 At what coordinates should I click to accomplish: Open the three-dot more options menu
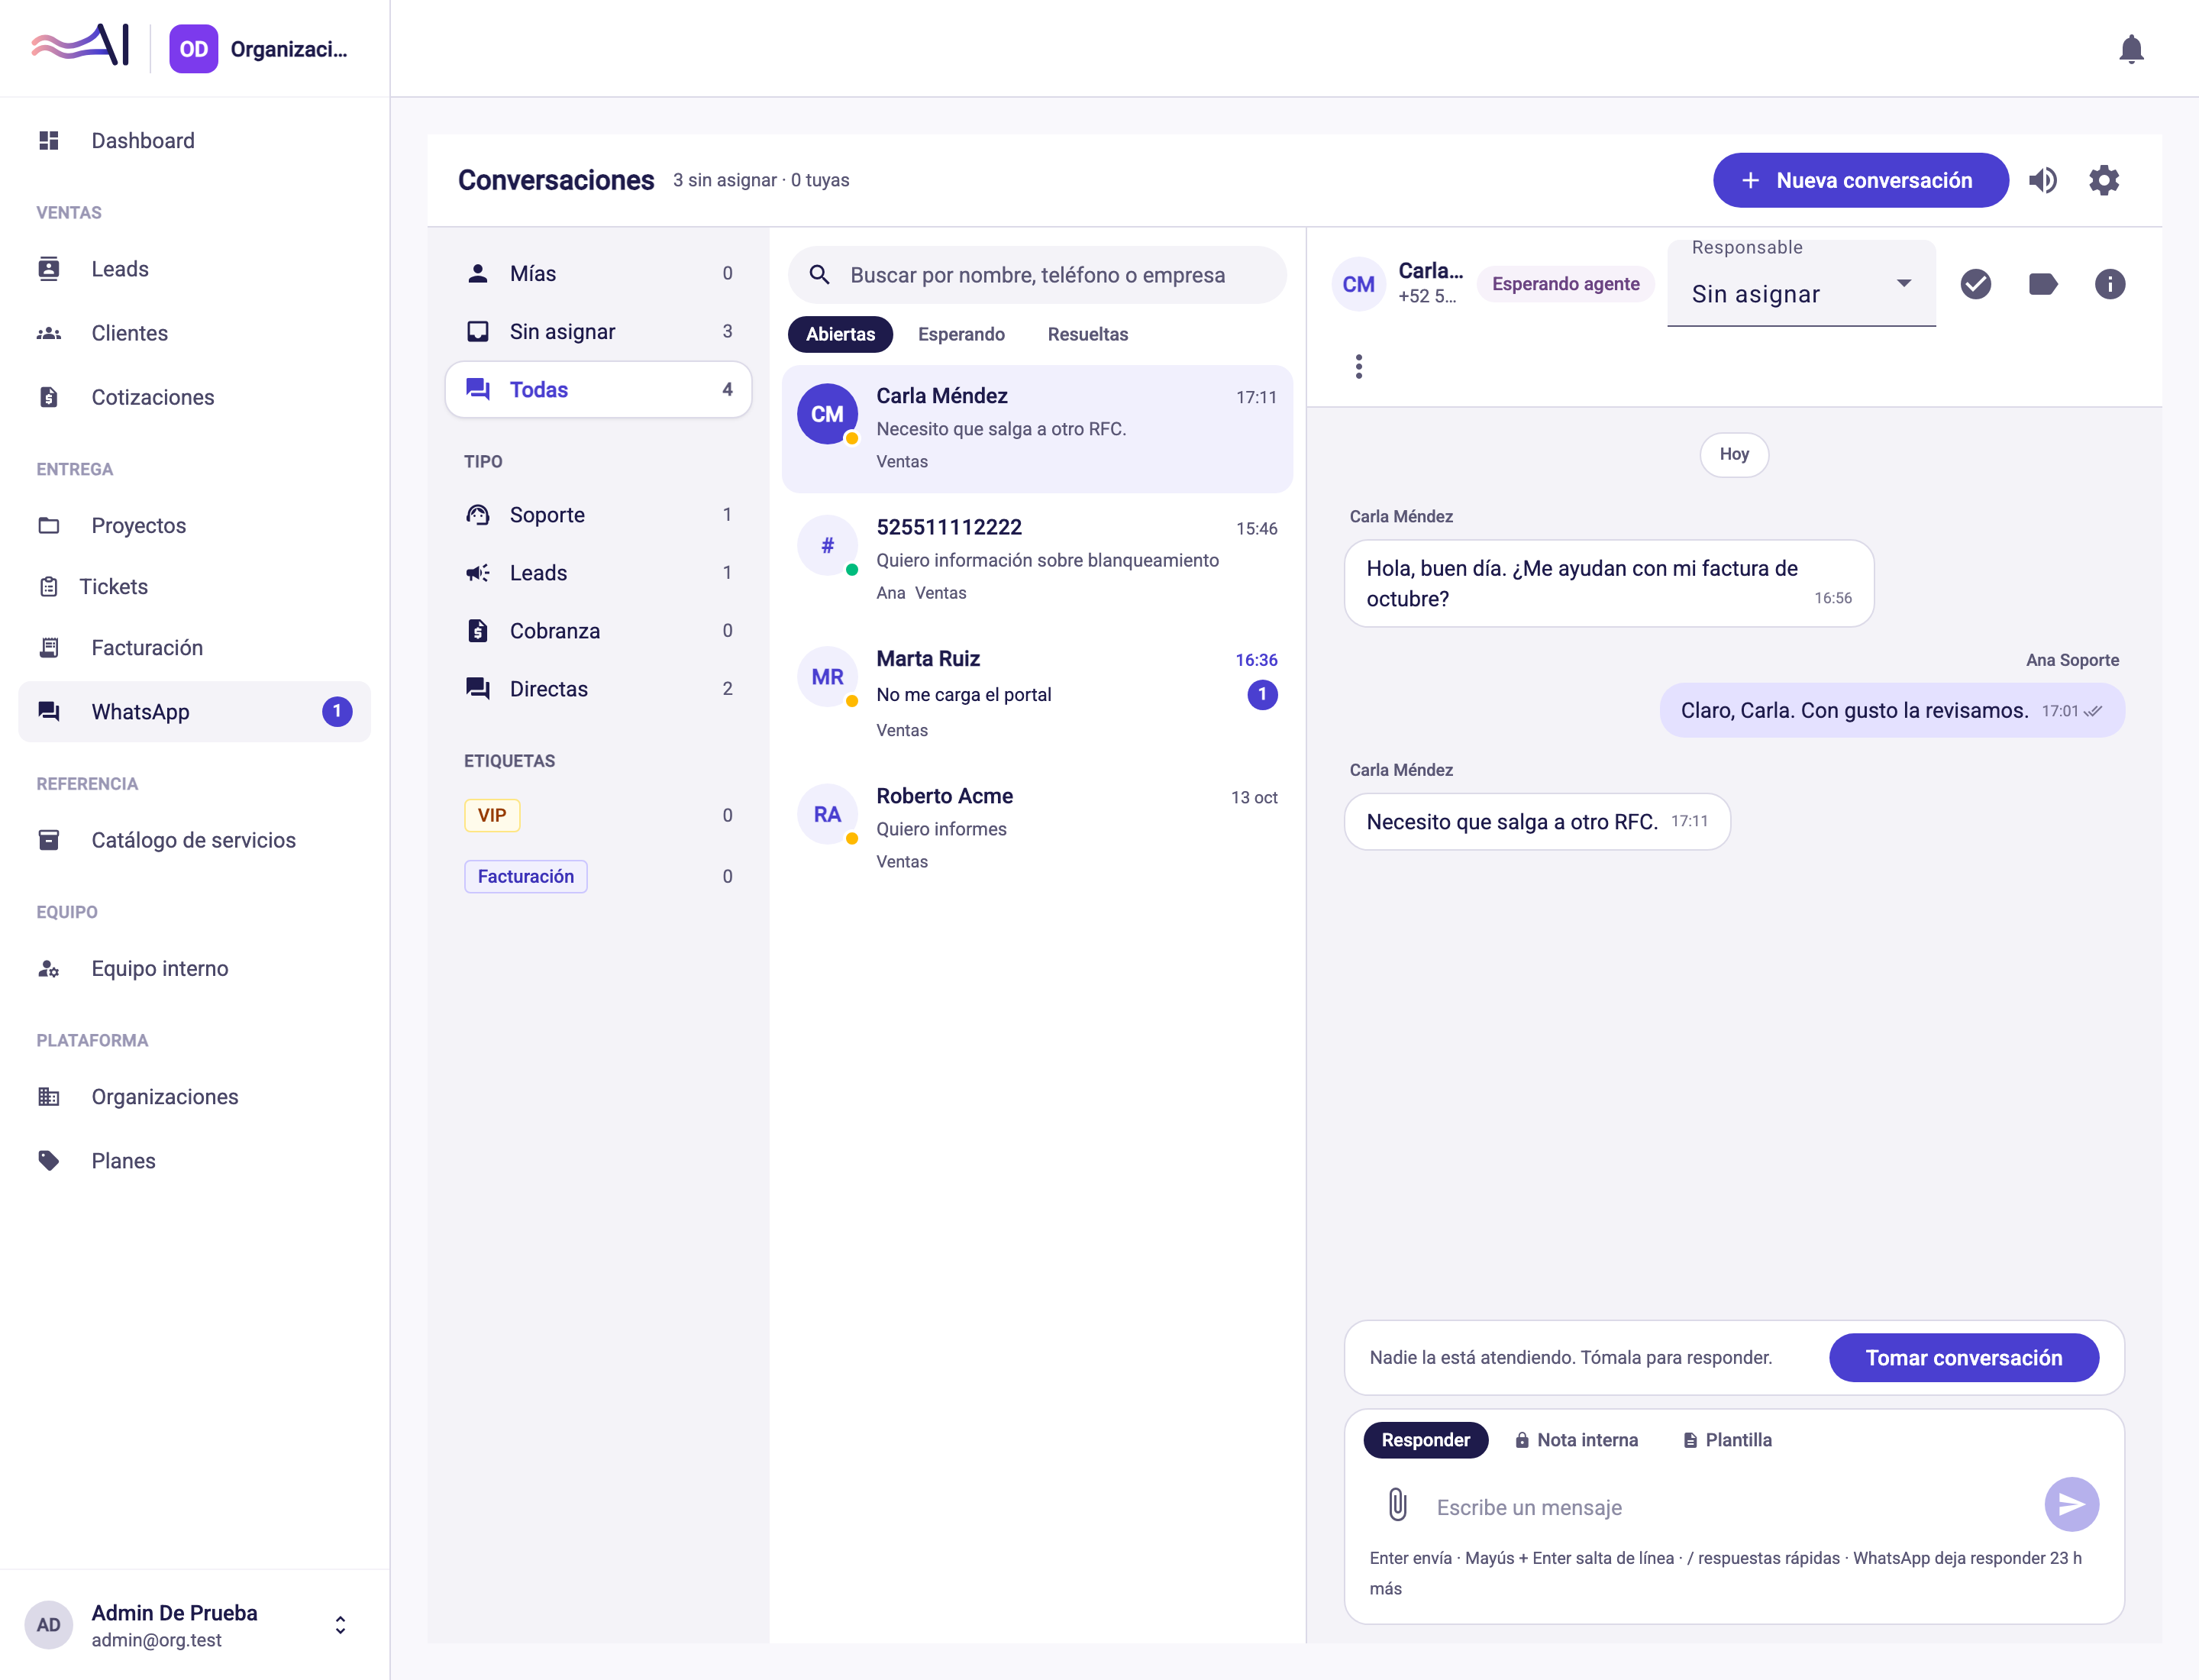point(1358,367)
